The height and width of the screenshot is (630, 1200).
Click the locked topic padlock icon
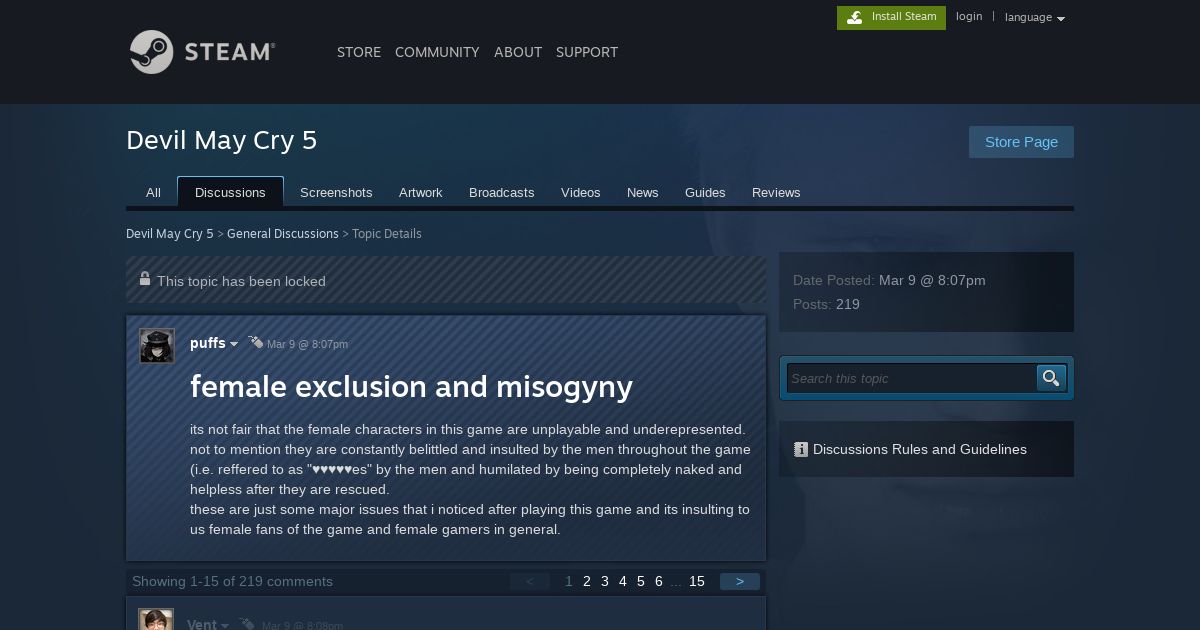[x=145, y=279]
